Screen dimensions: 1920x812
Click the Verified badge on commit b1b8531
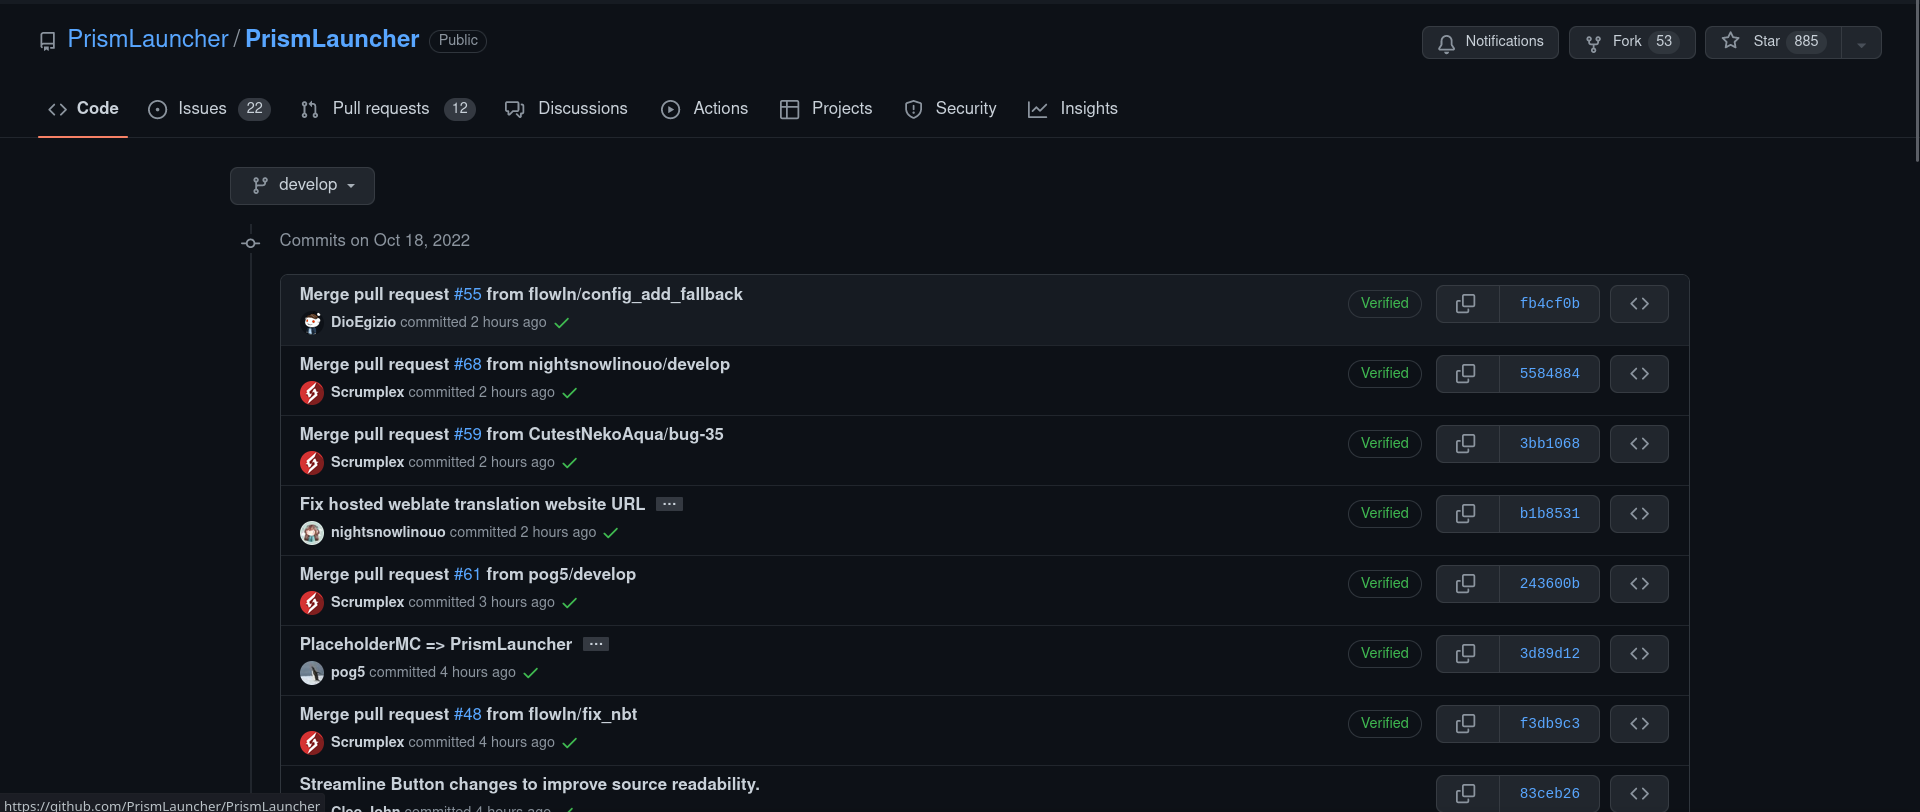[x=1385, y=513]
